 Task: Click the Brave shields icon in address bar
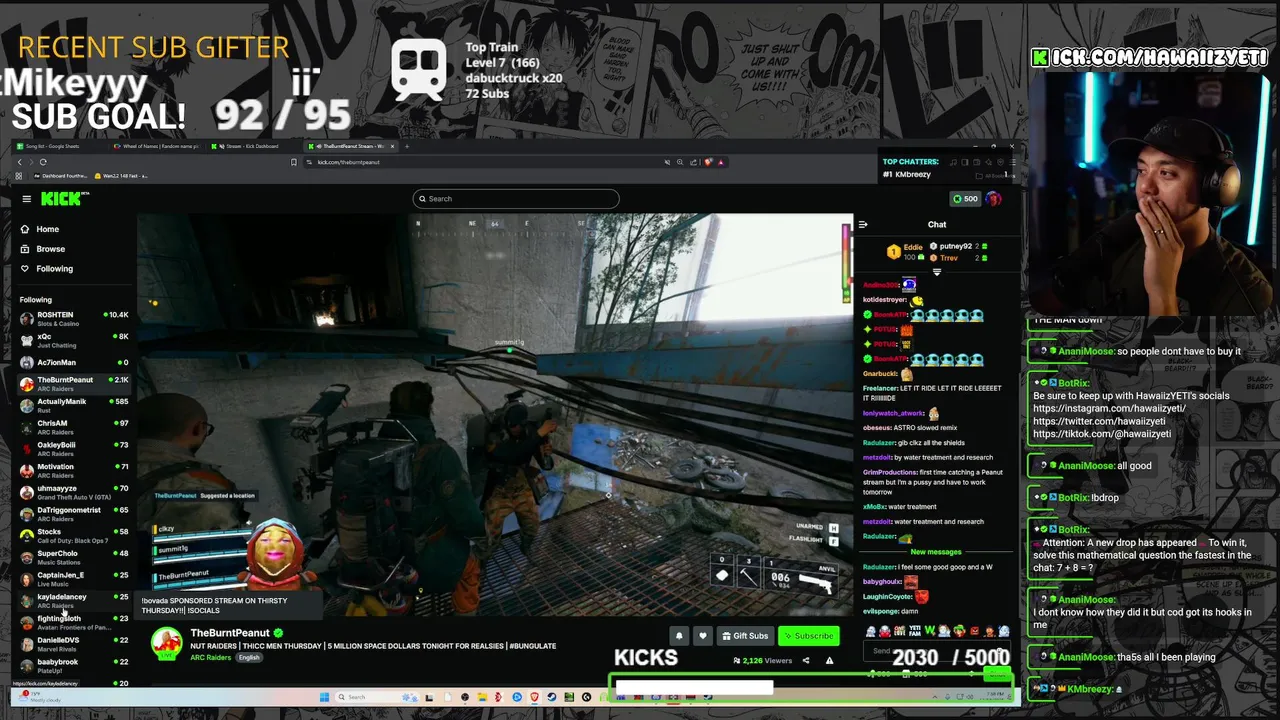point(708,162)
